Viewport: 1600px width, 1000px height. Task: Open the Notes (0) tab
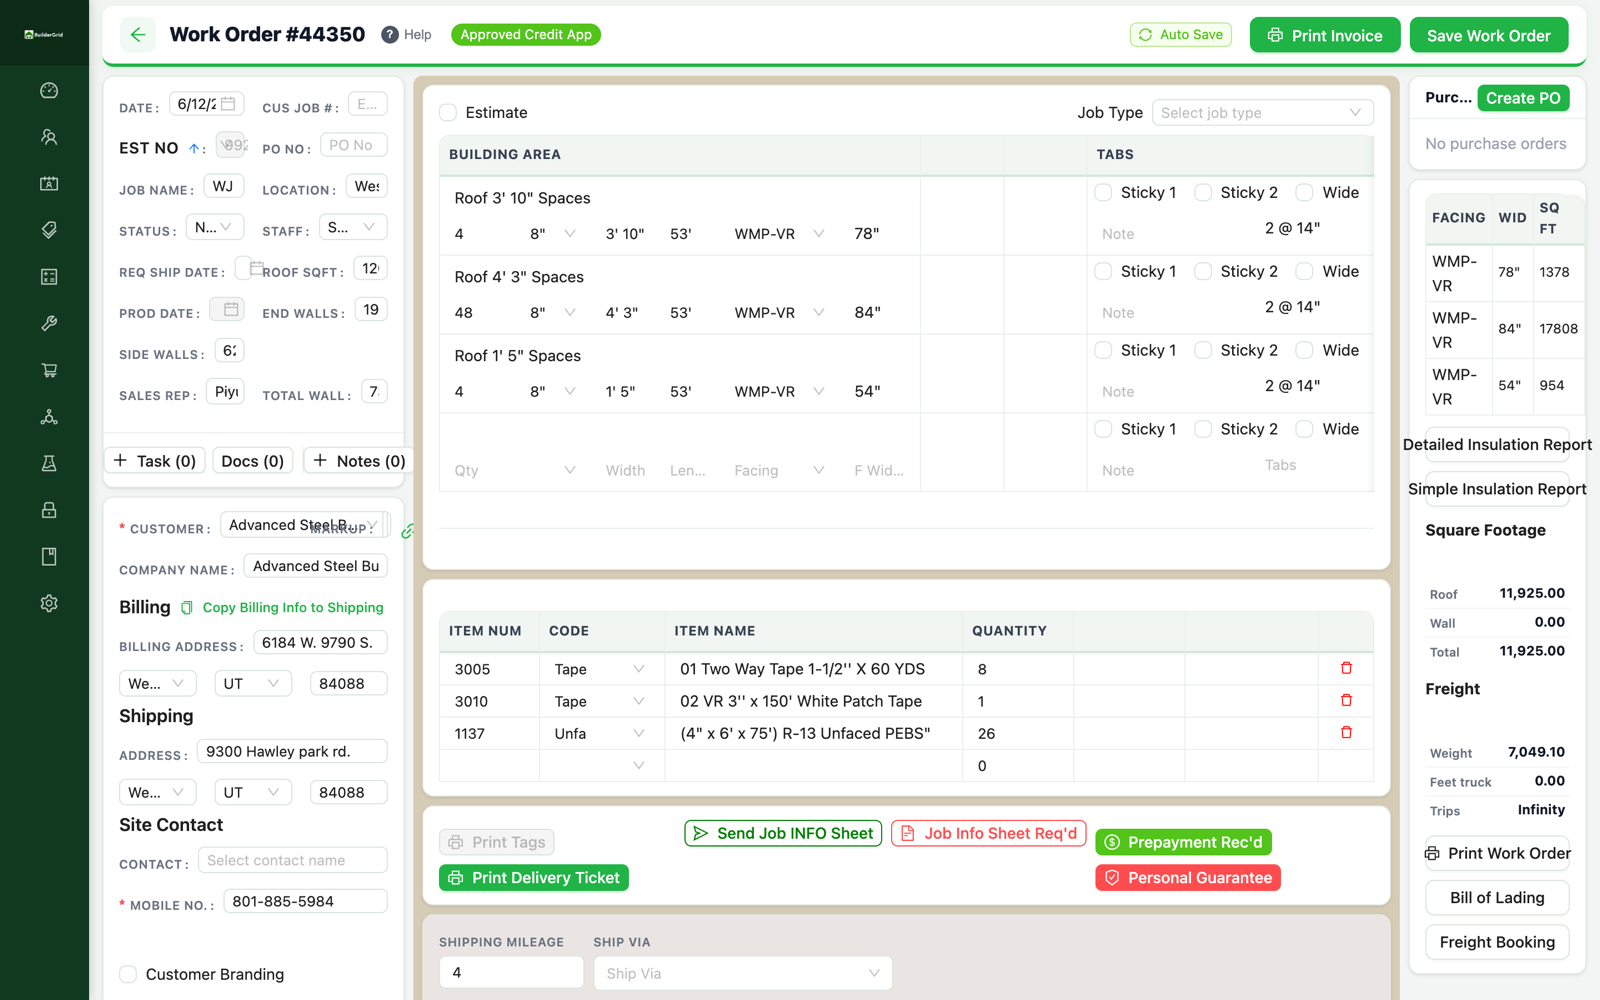(x=359, y=461)
